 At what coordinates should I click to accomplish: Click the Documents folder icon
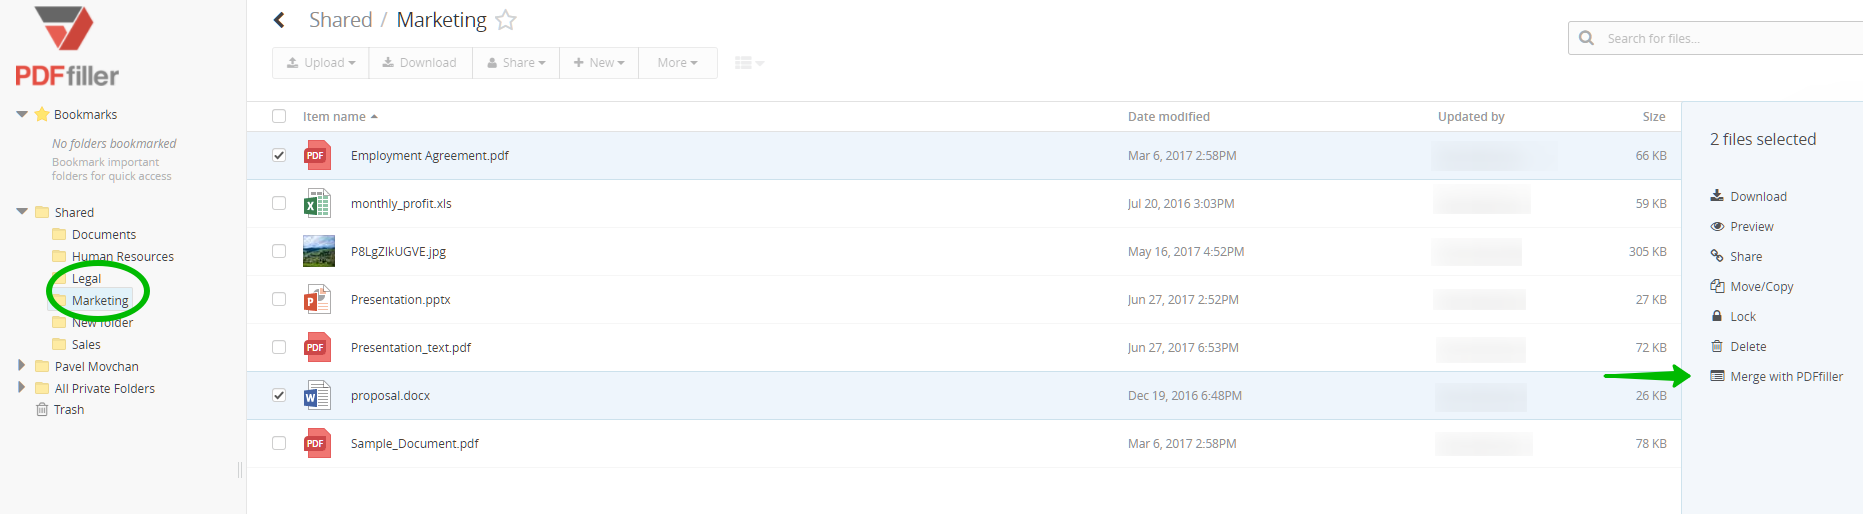coord(59,234)
